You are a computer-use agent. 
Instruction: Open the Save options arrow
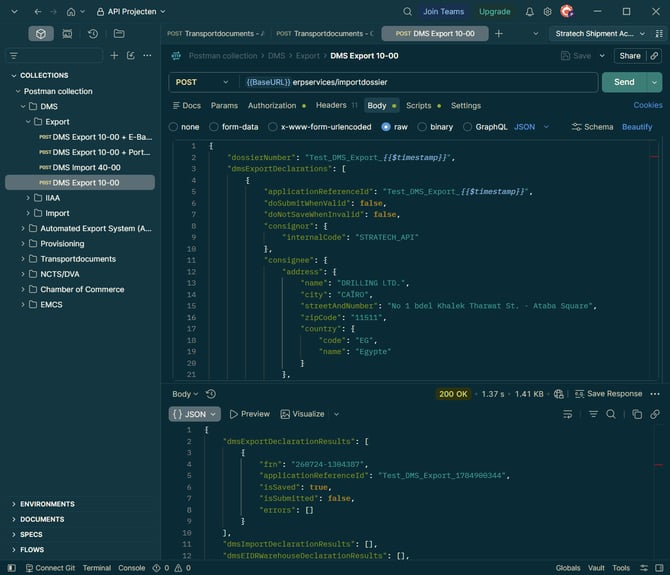click(602, 56)
